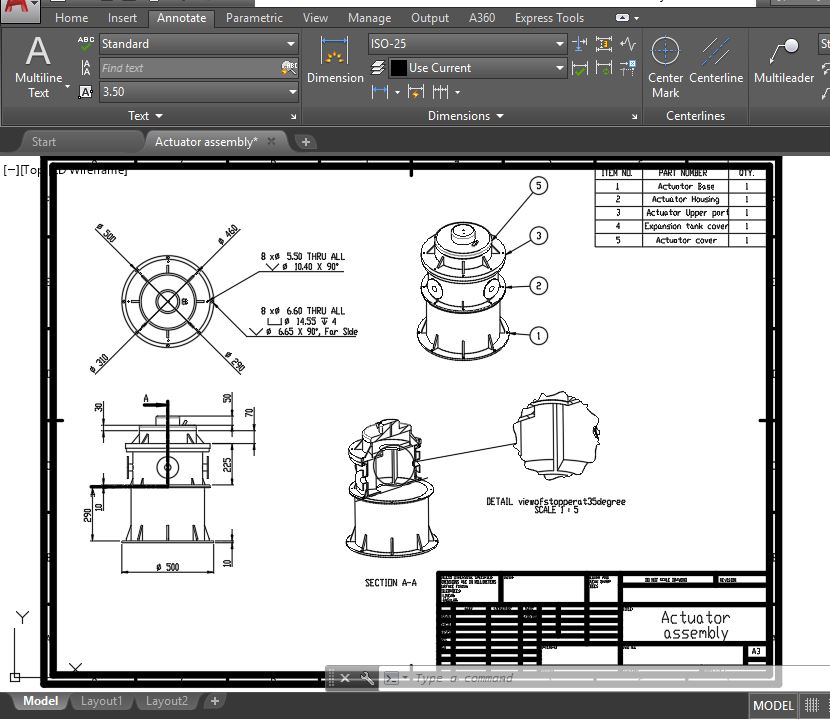Click the Break dimension icon

[x=580, y=43]
